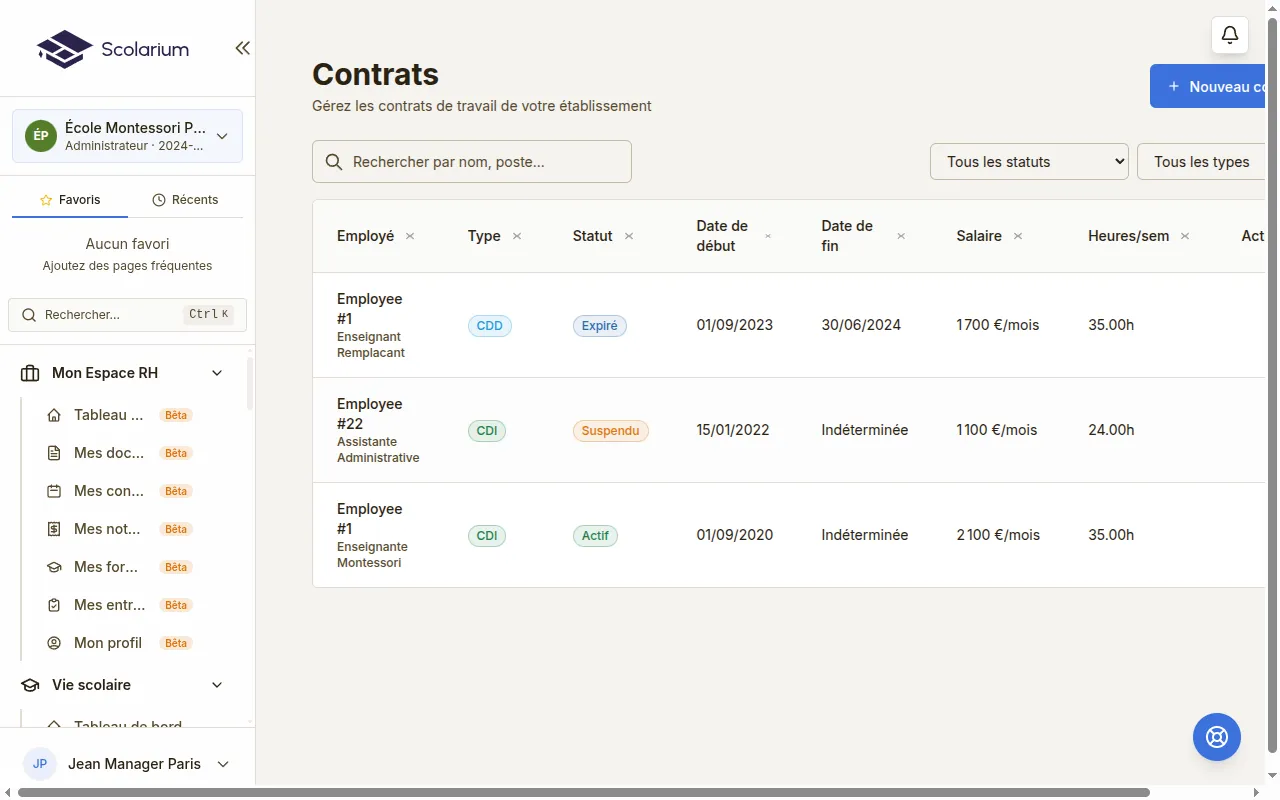Click the cap icon beside Mes for...
Image resolution: width=1280 pixels, height=800 pixels.
click(x=54, y=567)
